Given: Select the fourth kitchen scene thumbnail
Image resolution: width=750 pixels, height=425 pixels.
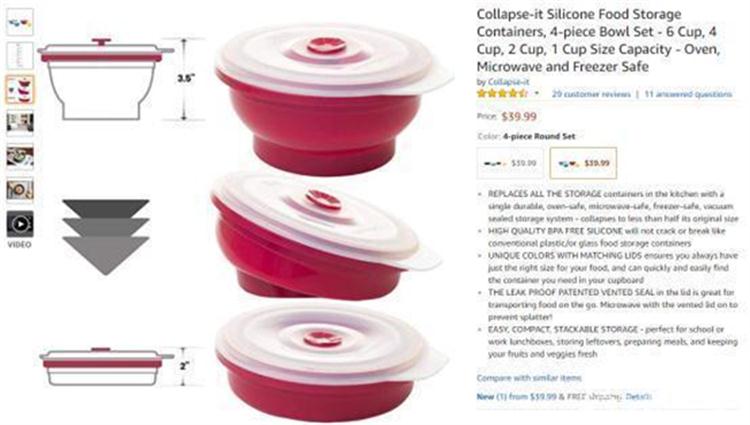Looking at the screenshot, I should [20, 123].
